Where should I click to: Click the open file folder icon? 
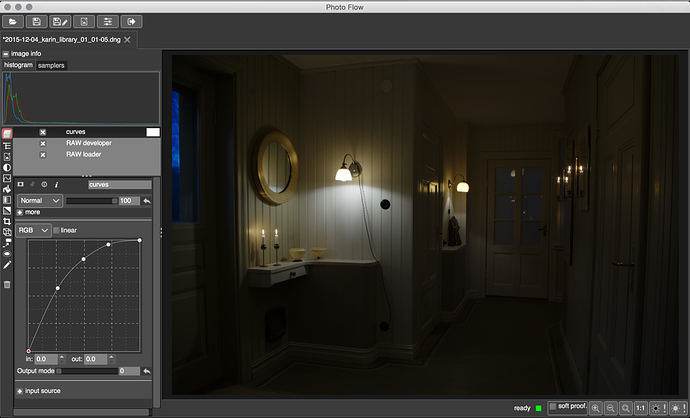click(x=13, y=21)
